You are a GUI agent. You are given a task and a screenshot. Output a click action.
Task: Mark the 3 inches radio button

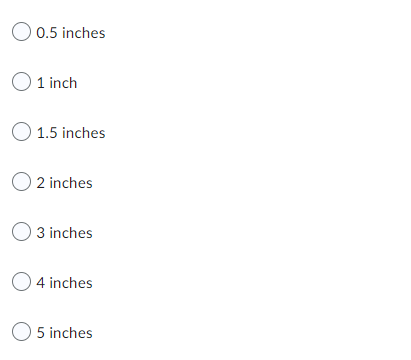22,232
